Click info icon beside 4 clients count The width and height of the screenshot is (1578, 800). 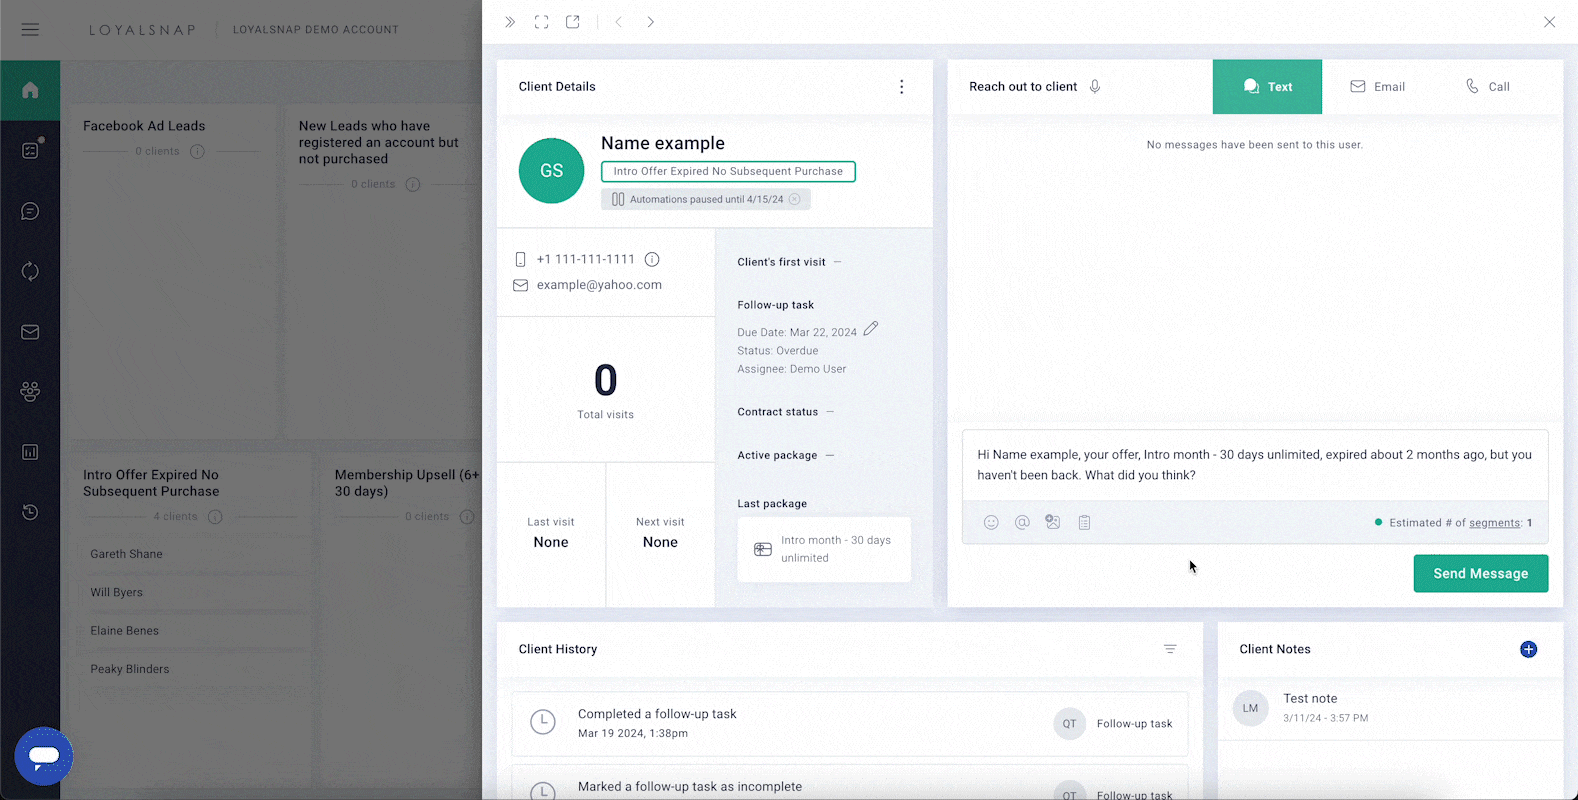[x=215, y=517]
